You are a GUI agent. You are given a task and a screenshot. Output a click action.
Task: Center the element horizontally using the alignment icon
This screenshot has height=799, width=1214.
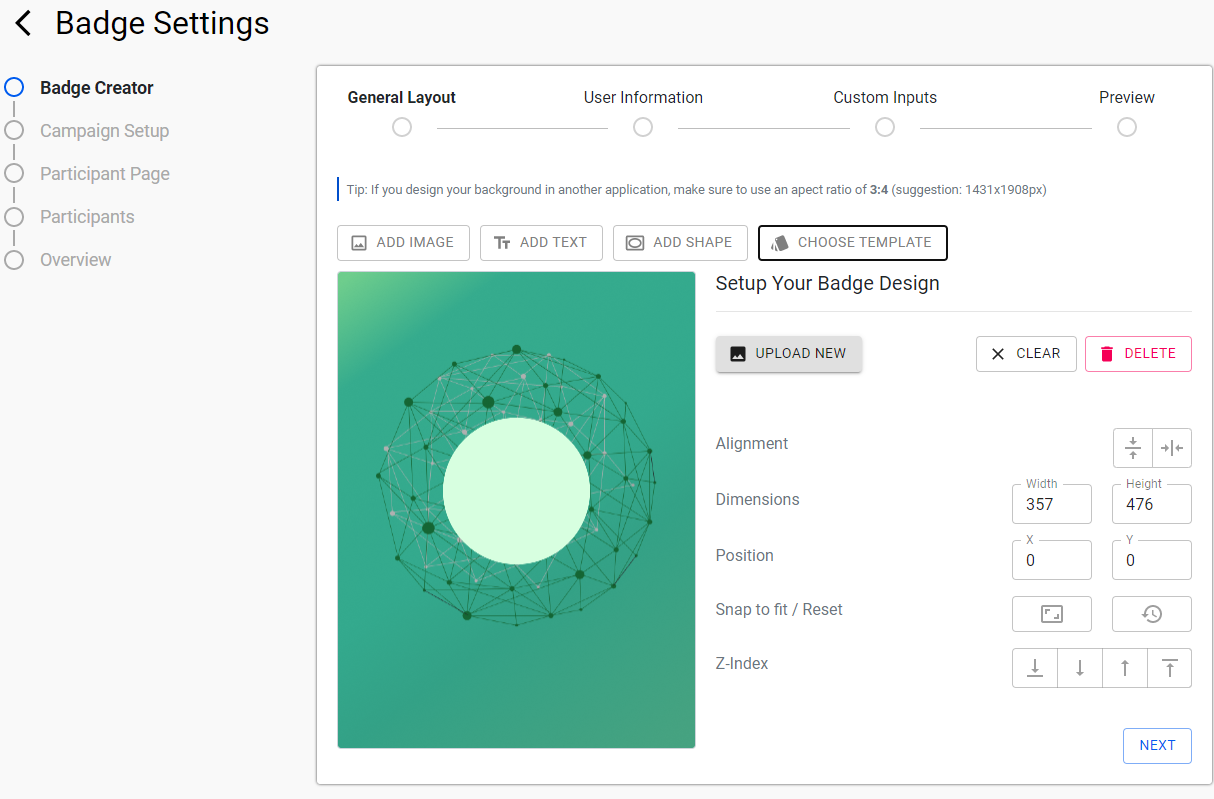1171,447
